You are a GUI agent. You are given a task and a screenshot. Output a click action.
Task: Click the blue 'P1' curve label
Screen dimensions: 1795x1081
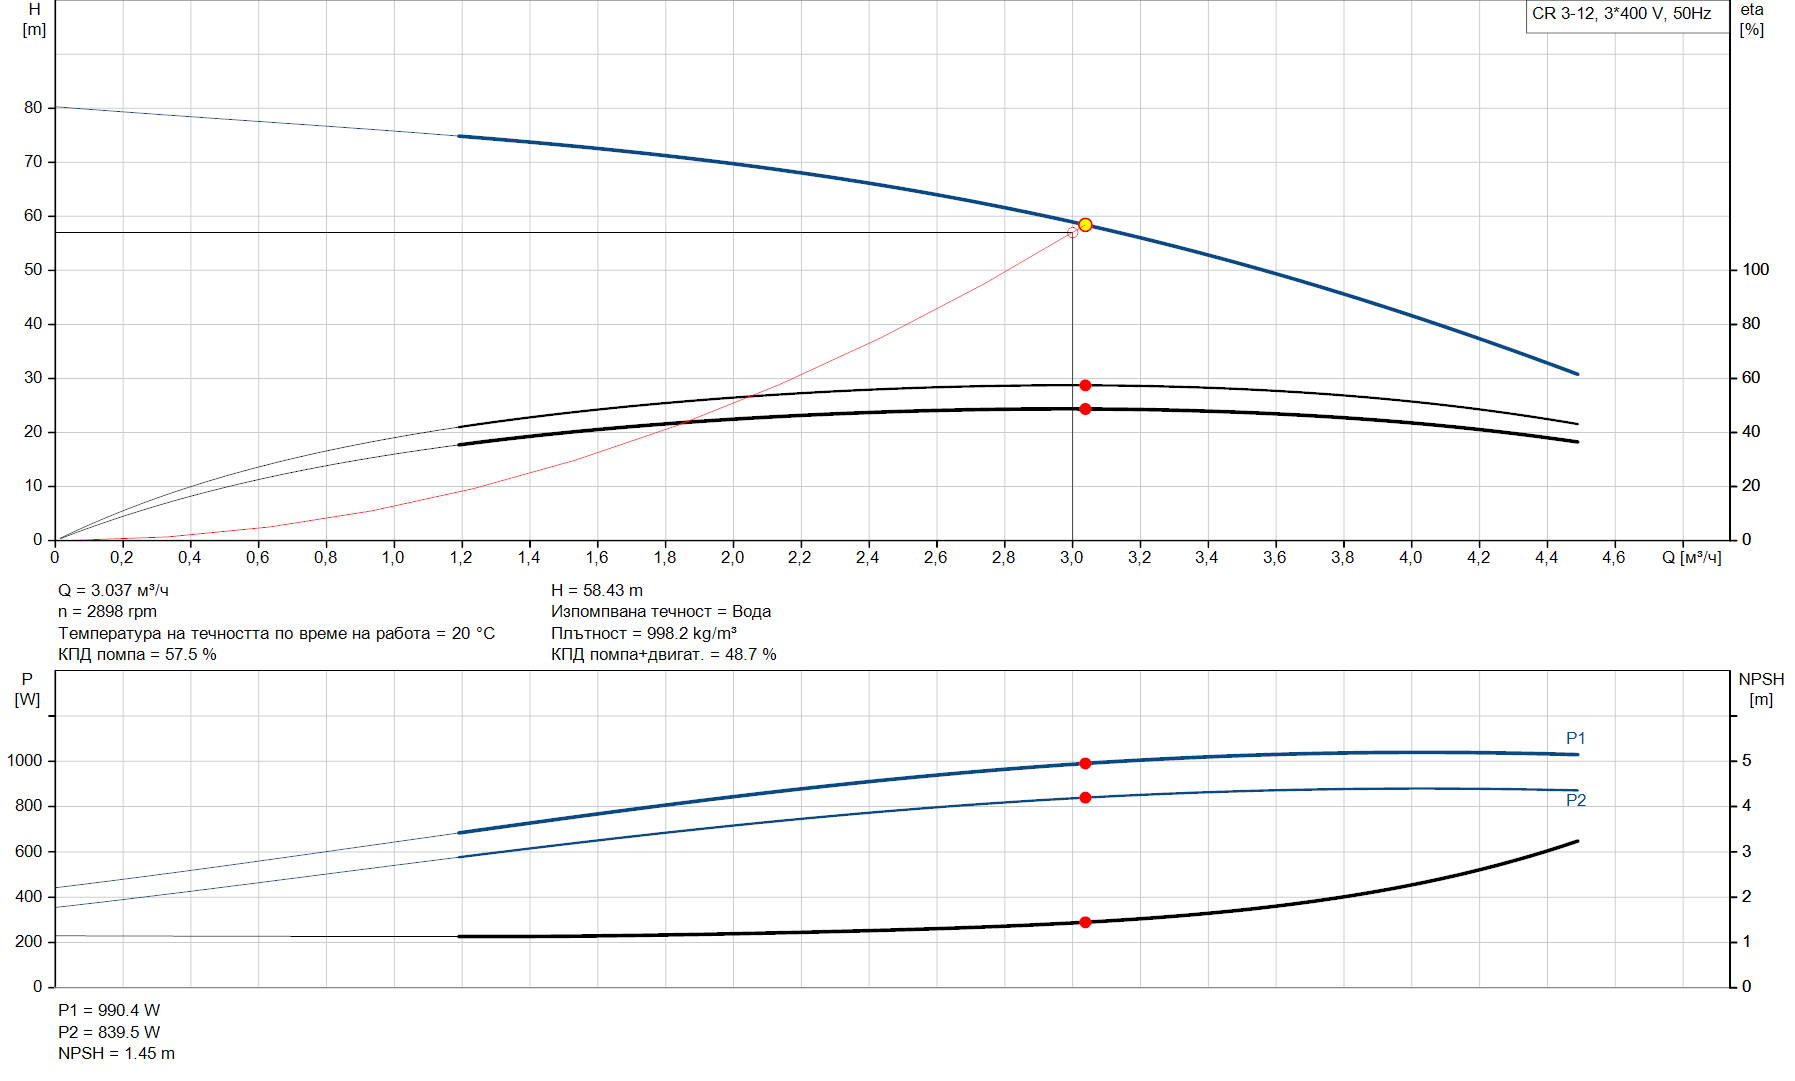click(x=1575, y=738)
